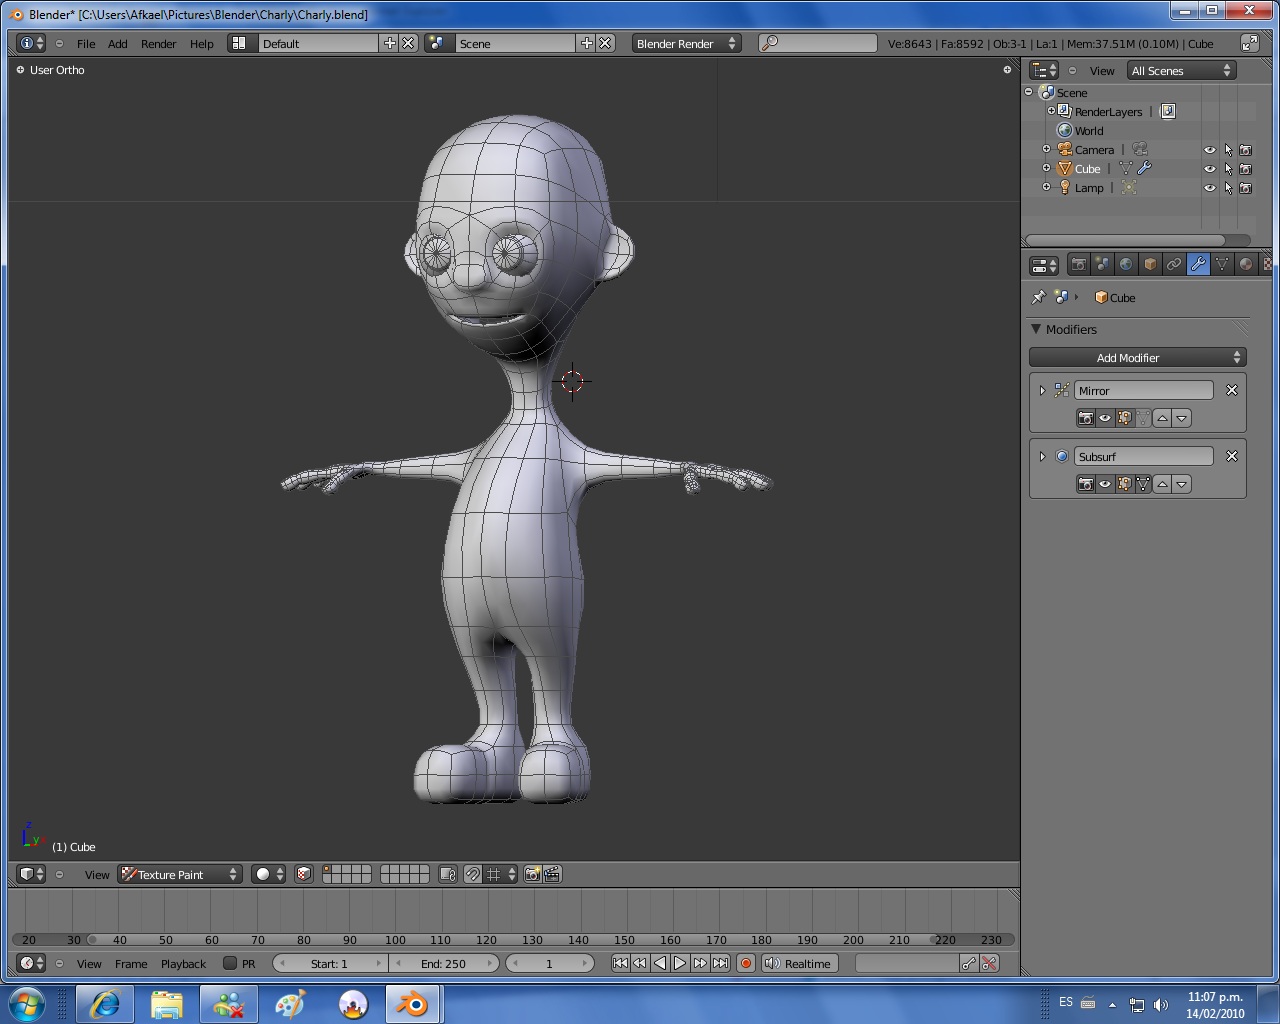
Task: Launch Blender from the Windows taskbar
Action: (x=410, y=1004)
